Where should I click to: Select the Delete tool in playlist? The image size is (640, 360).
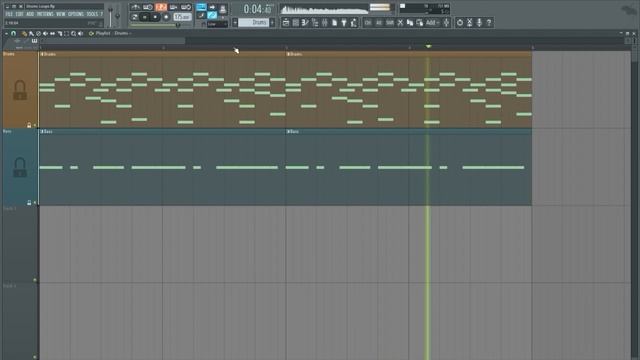click(38, 33)
